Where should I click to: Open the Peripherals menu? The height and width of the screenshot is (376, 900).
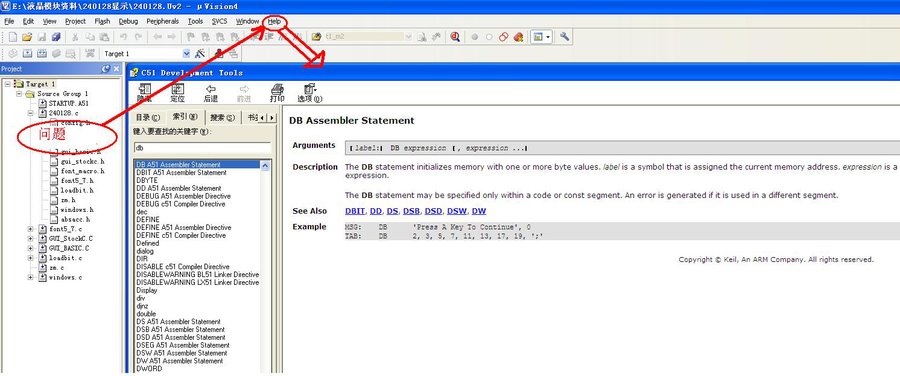[x=162, y=21]
